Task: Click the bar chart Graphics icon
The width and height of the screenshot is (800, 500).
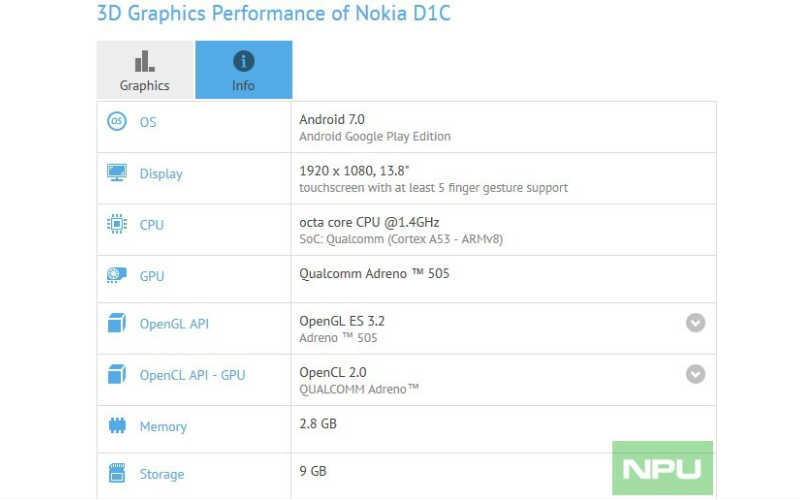Action: [145, 61]
